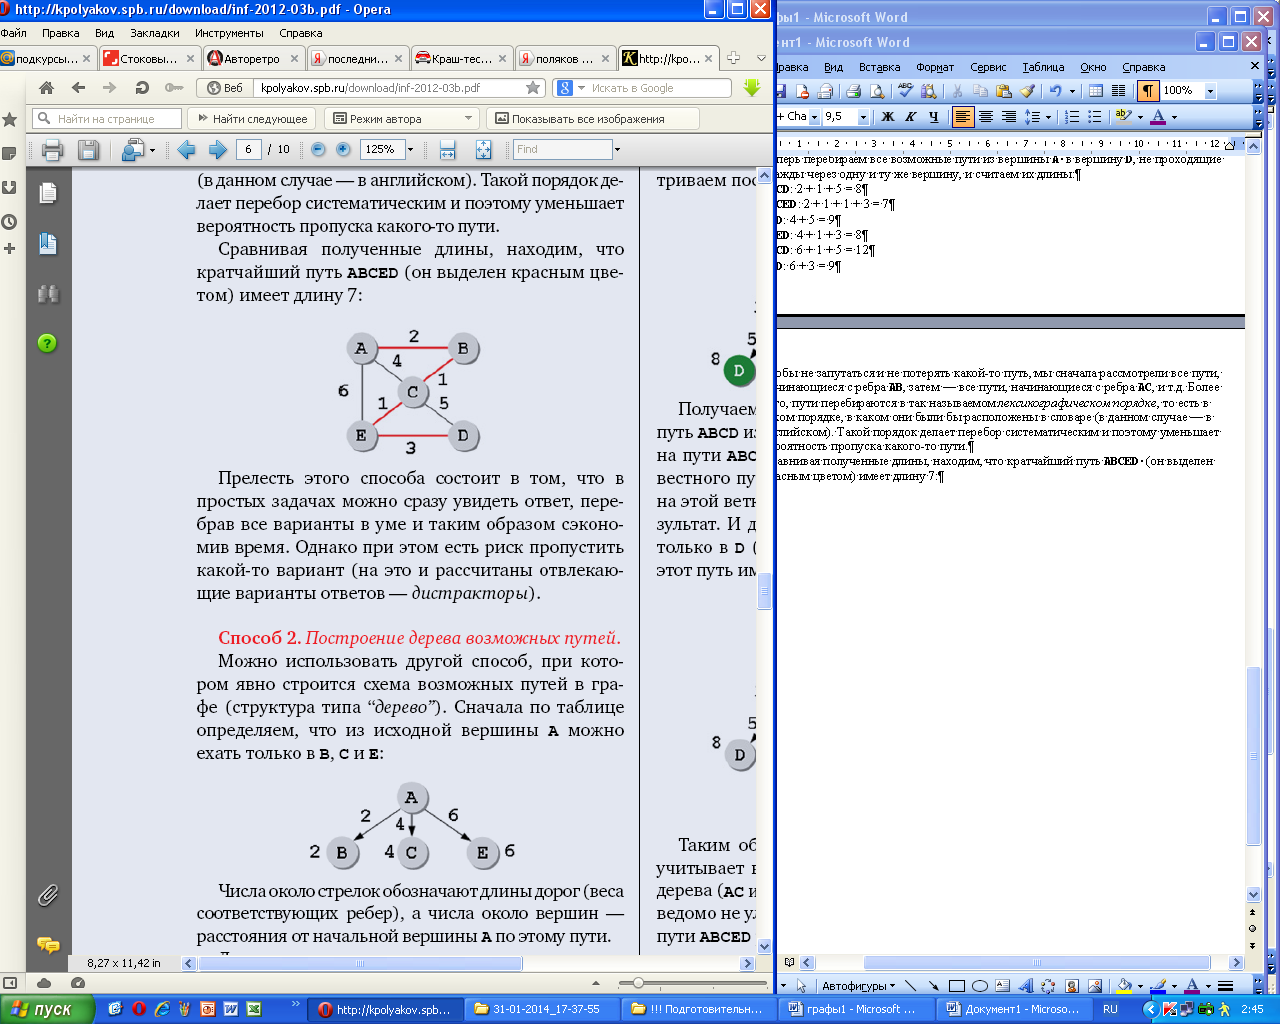Open Opera 'Инструменты' menu
Screen dimensions: 1280x1024
pos(229,33)
